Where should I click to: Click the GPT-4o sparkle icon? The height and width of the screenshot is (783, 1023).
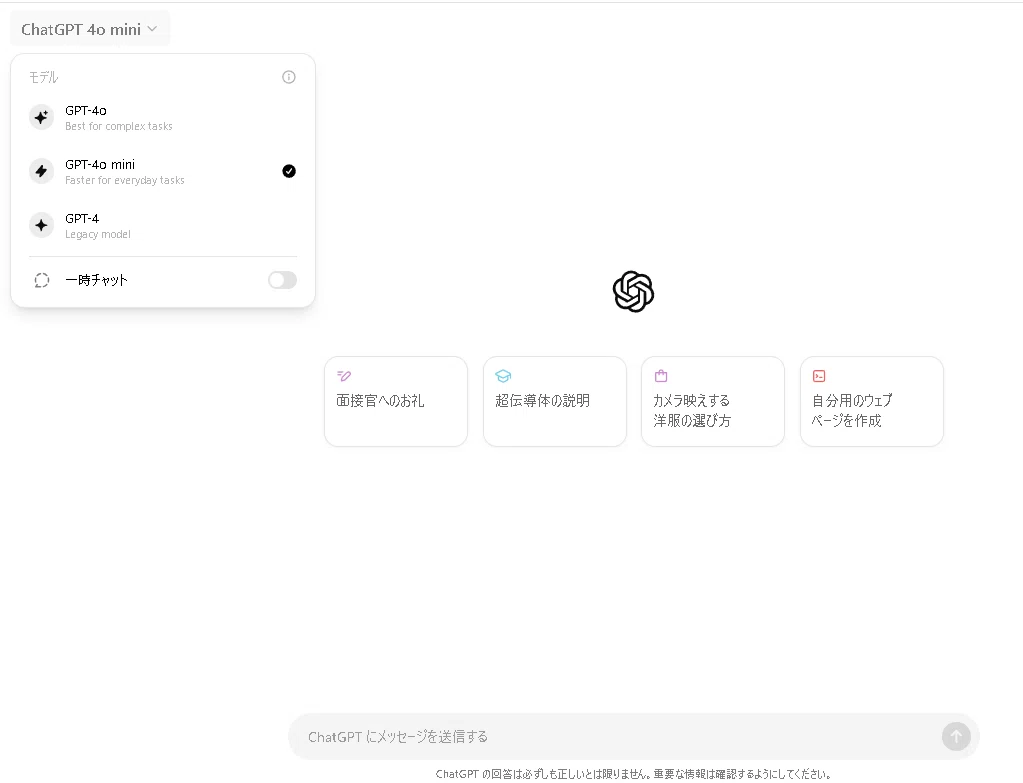coord(41,117)
